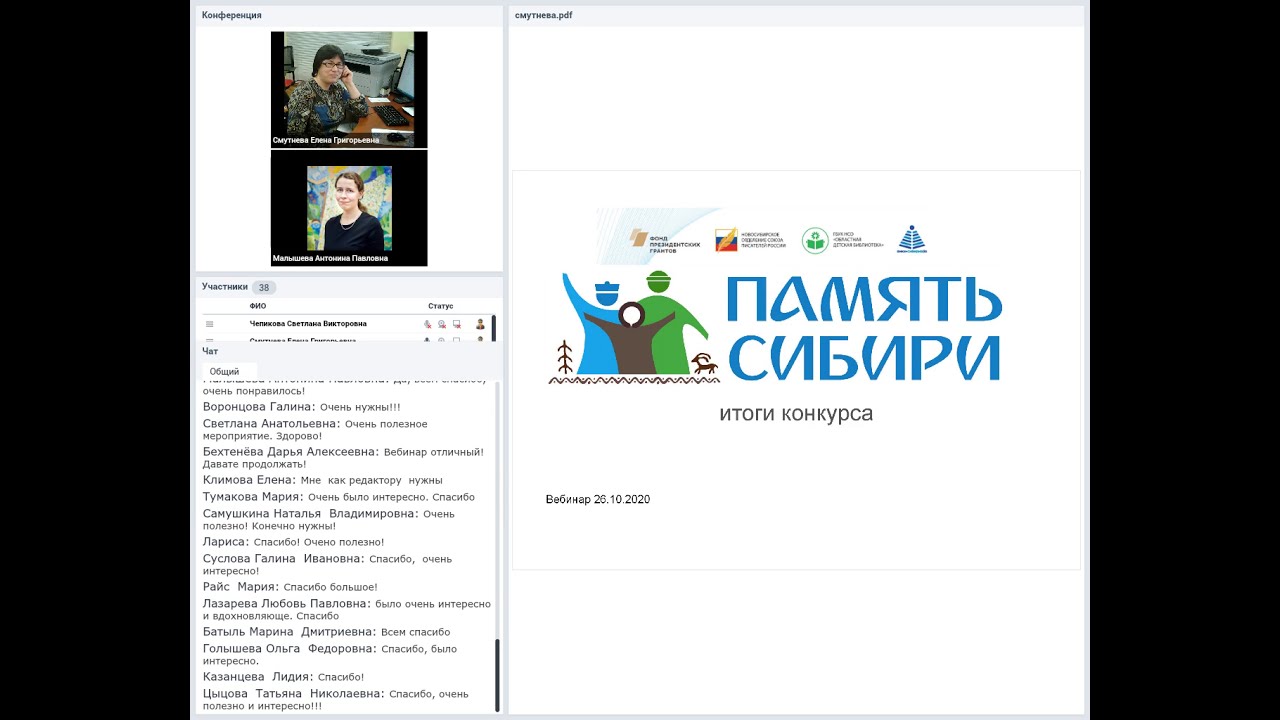Screen dimensions: 1280x720
Task: Click Чепикова's screen sharing status icon
Action: point(456,324)
